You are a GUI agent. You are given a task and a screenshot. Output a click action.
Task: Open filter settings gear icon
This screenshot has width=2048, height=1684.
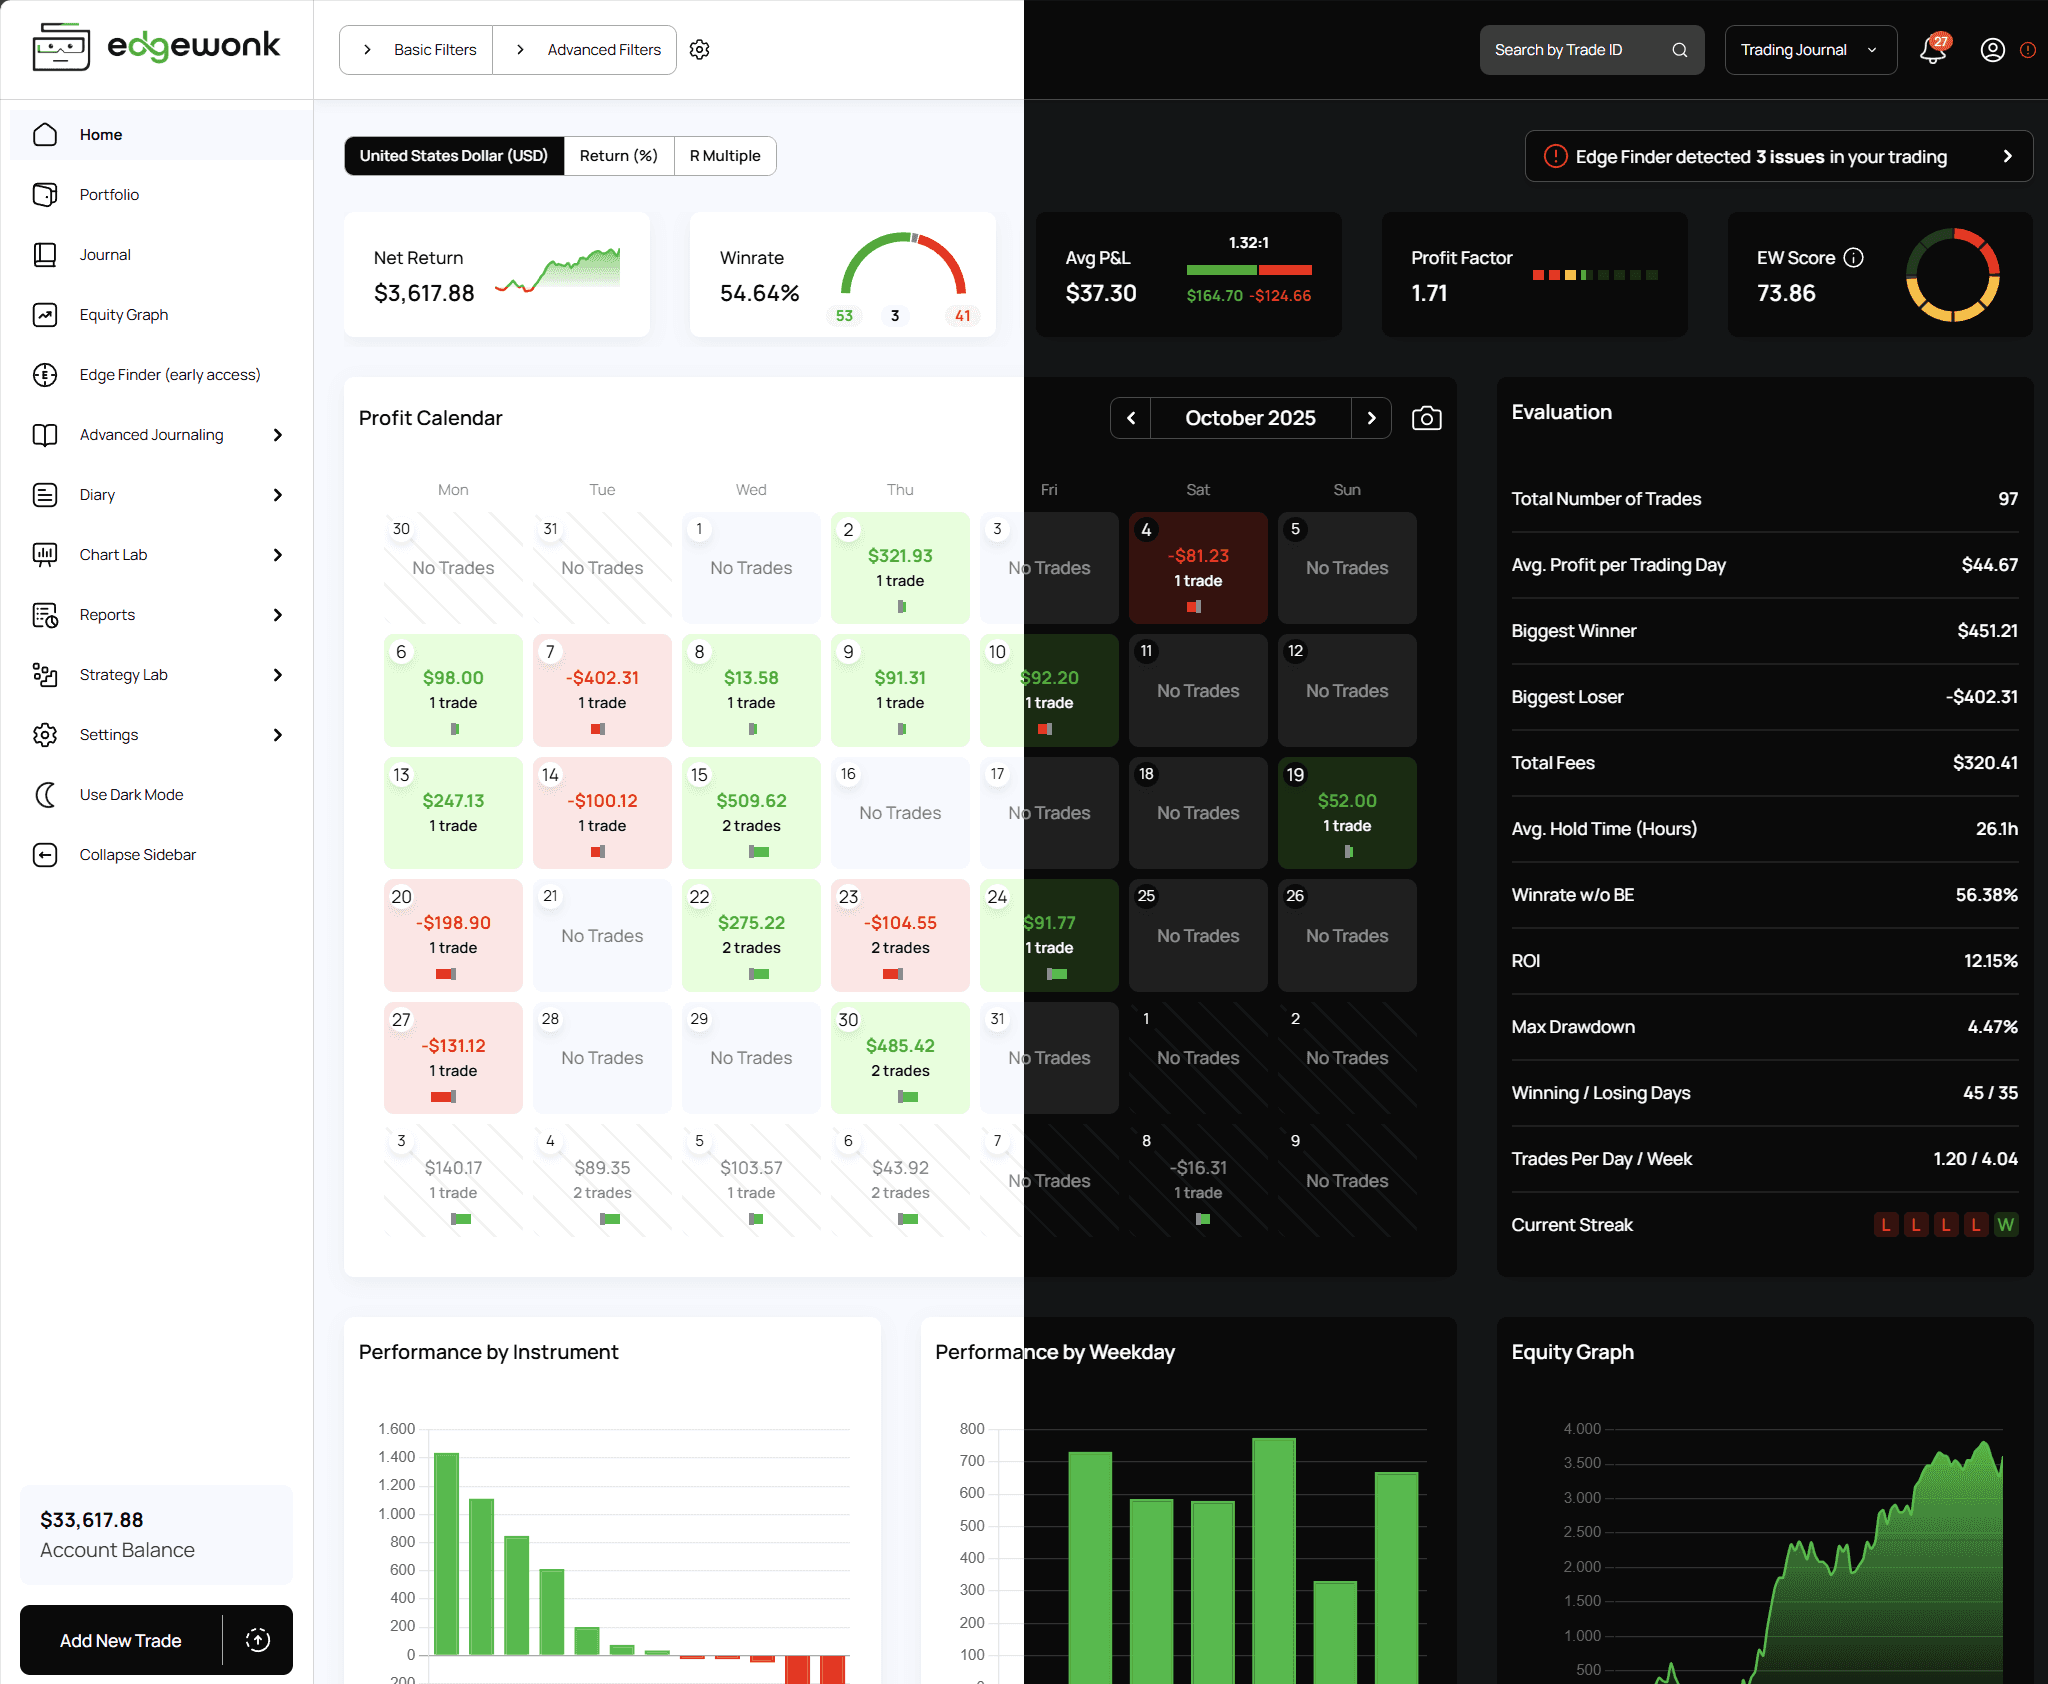click(700, 50)
